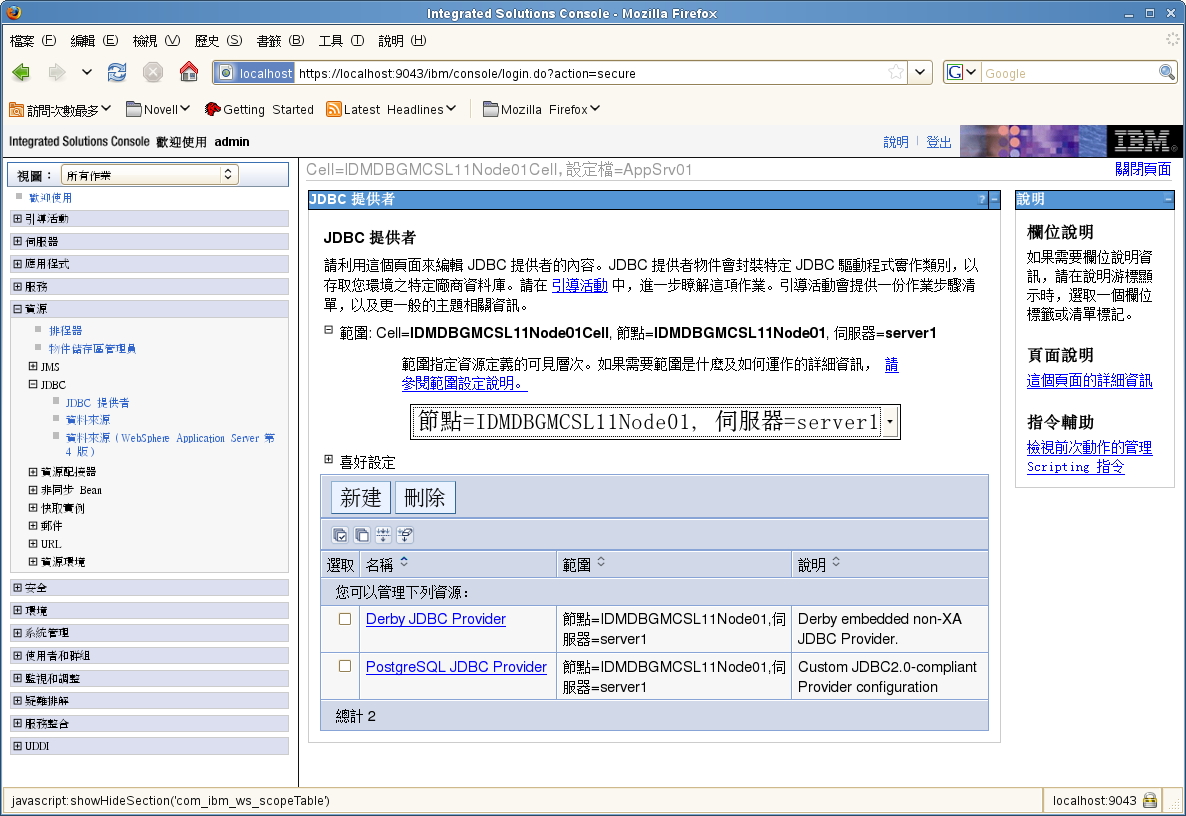Click the Select All table toolbar icon
The image size is (1186, 816).
pos(340,535)
